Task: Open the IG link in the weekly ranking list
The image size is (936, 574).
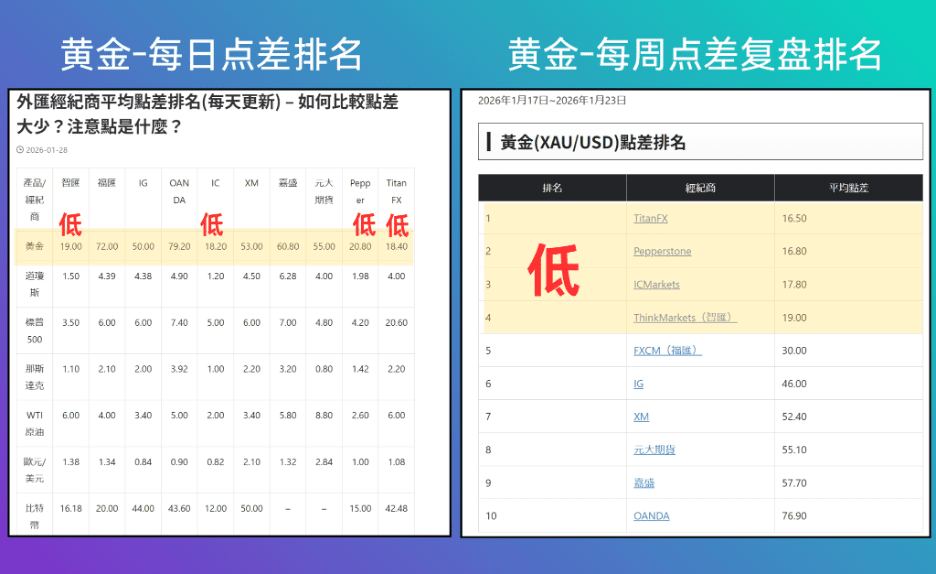Action: click(x=639, y=383)
